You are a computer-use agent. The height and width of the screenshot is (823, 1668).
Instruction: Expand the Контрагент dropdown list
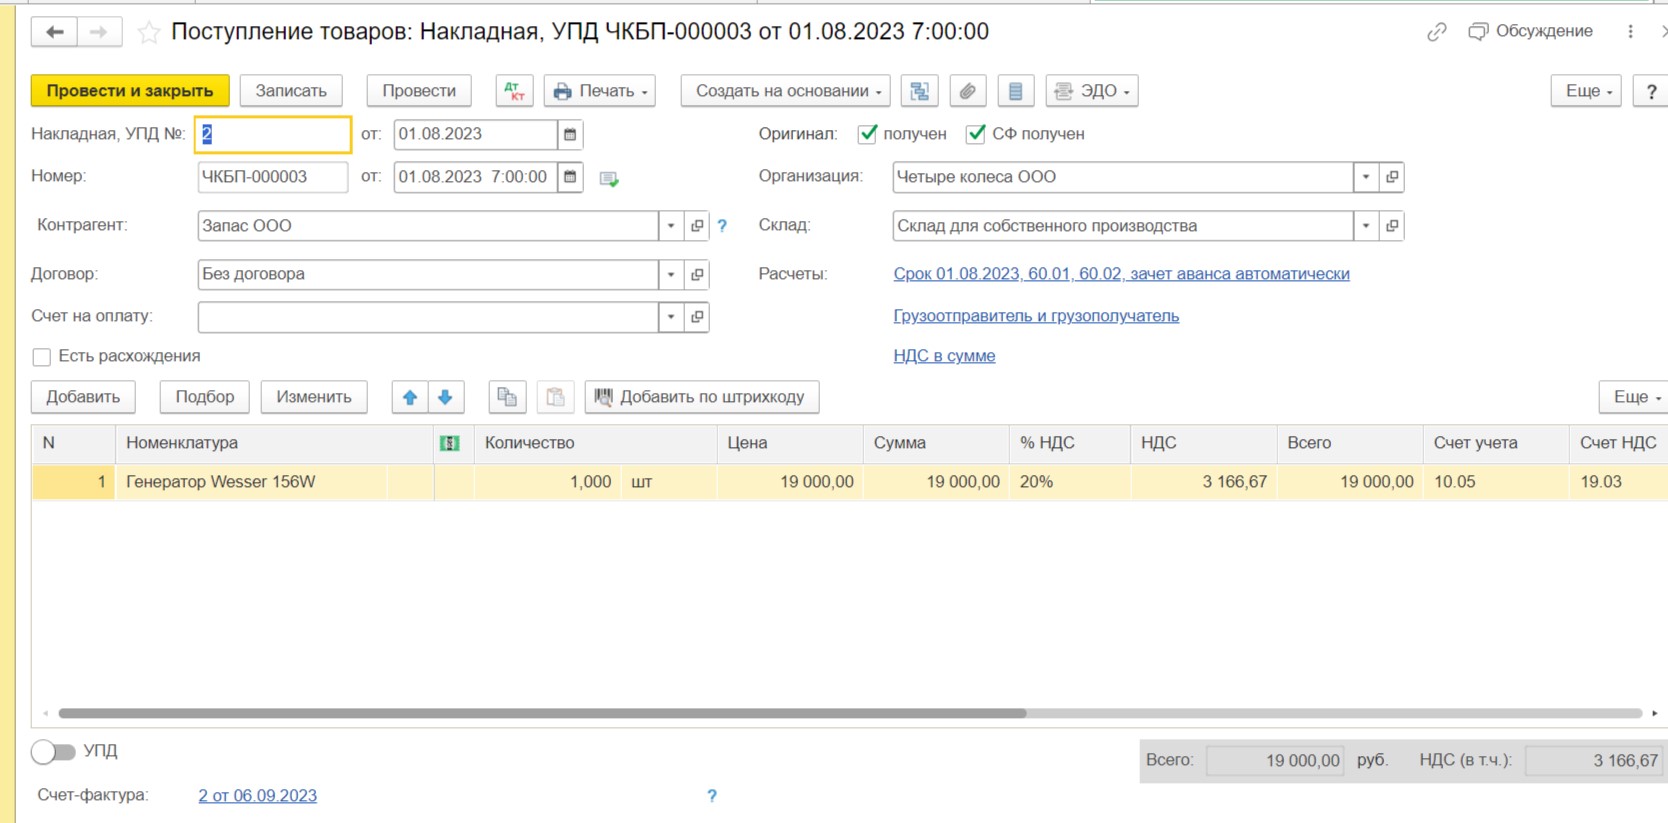pyautogui.click(x=671, y=226)
